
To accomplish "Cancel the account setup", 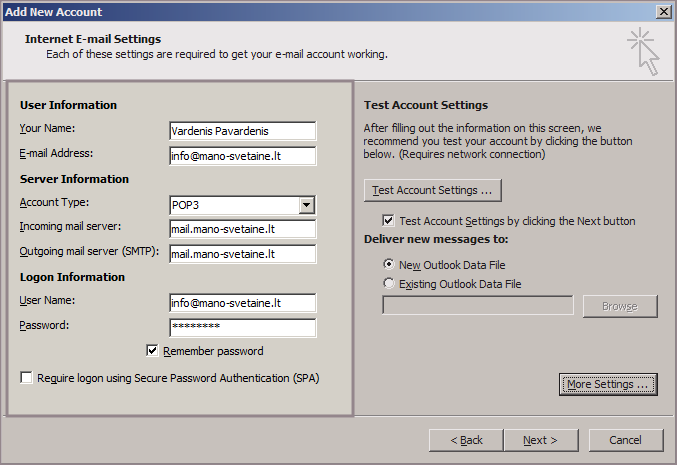I will tap(625, 440).
